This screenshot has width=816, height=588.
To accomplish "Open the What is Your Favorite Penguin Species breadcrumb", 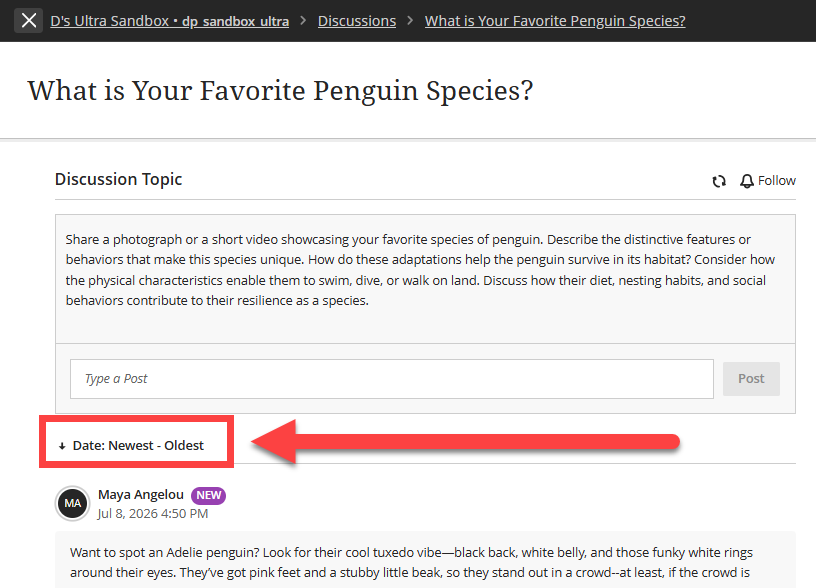I will click(x=555, y=21).
